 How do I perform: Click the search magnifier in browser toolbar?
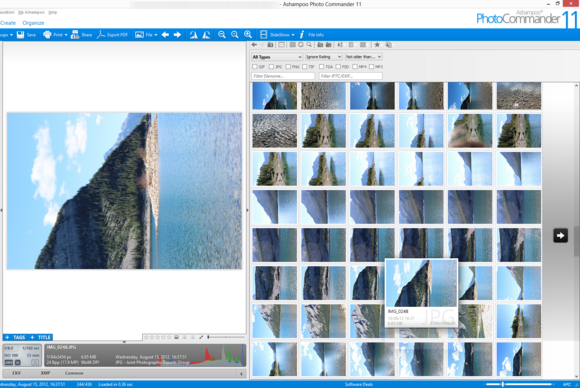pyautogui.click(x=309, y=45)
